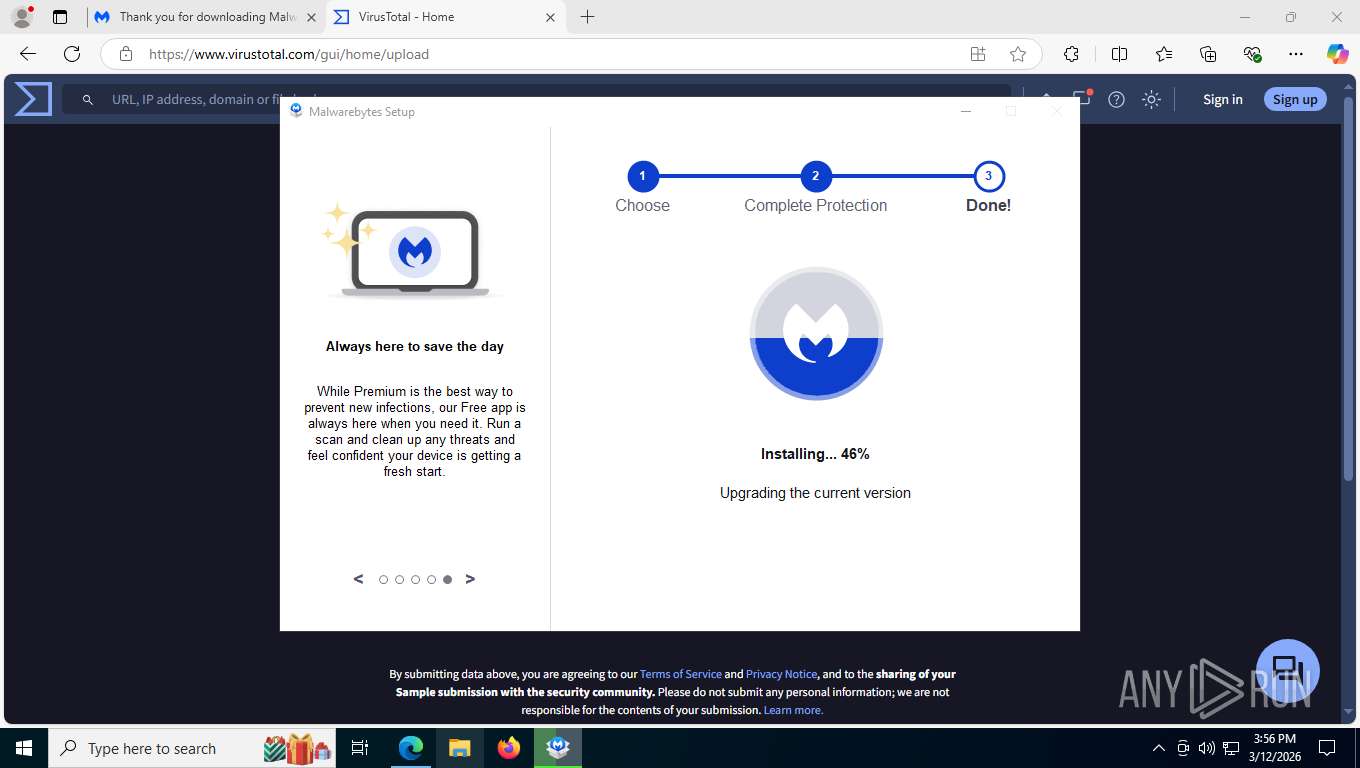This screenshot has width=1360, height=768.
Task: Open the Privacy Notice link
Action: (781, 674)
